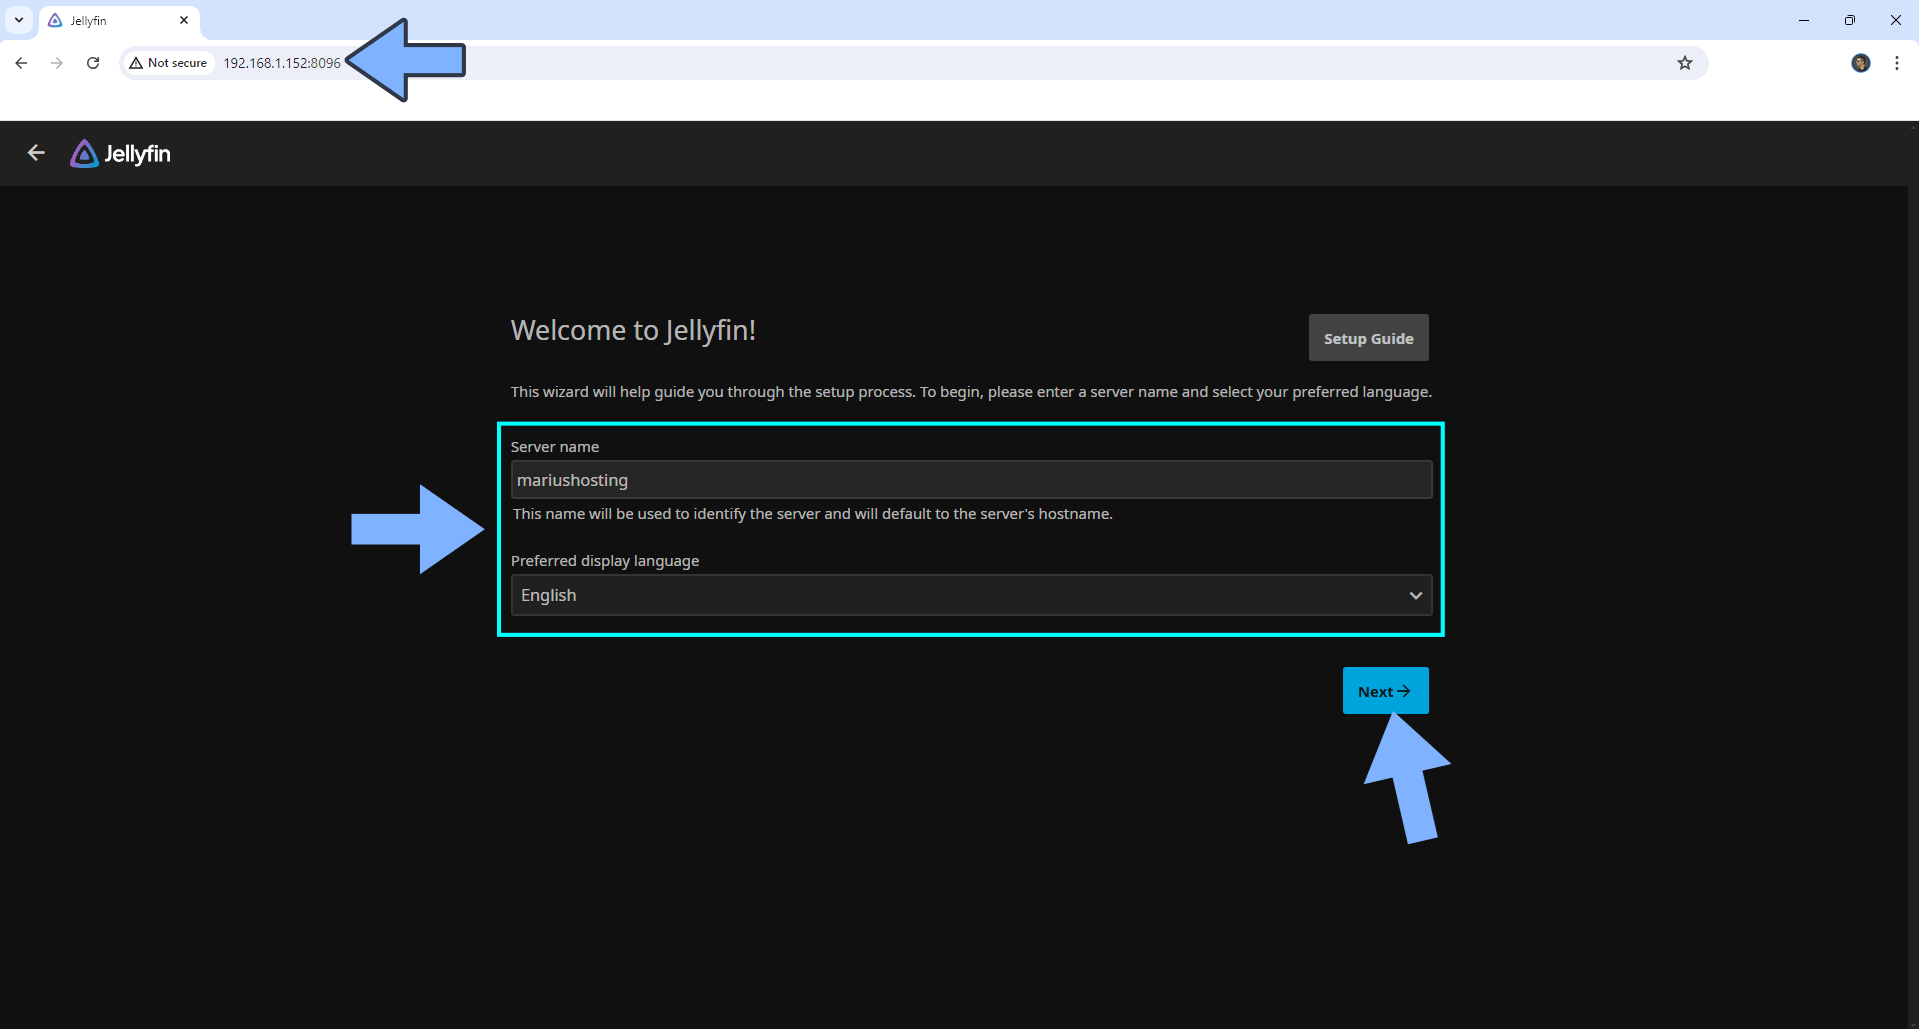Reload the current page
1919x1029 pixels.
pyautogui.click(x=93, y=63)
